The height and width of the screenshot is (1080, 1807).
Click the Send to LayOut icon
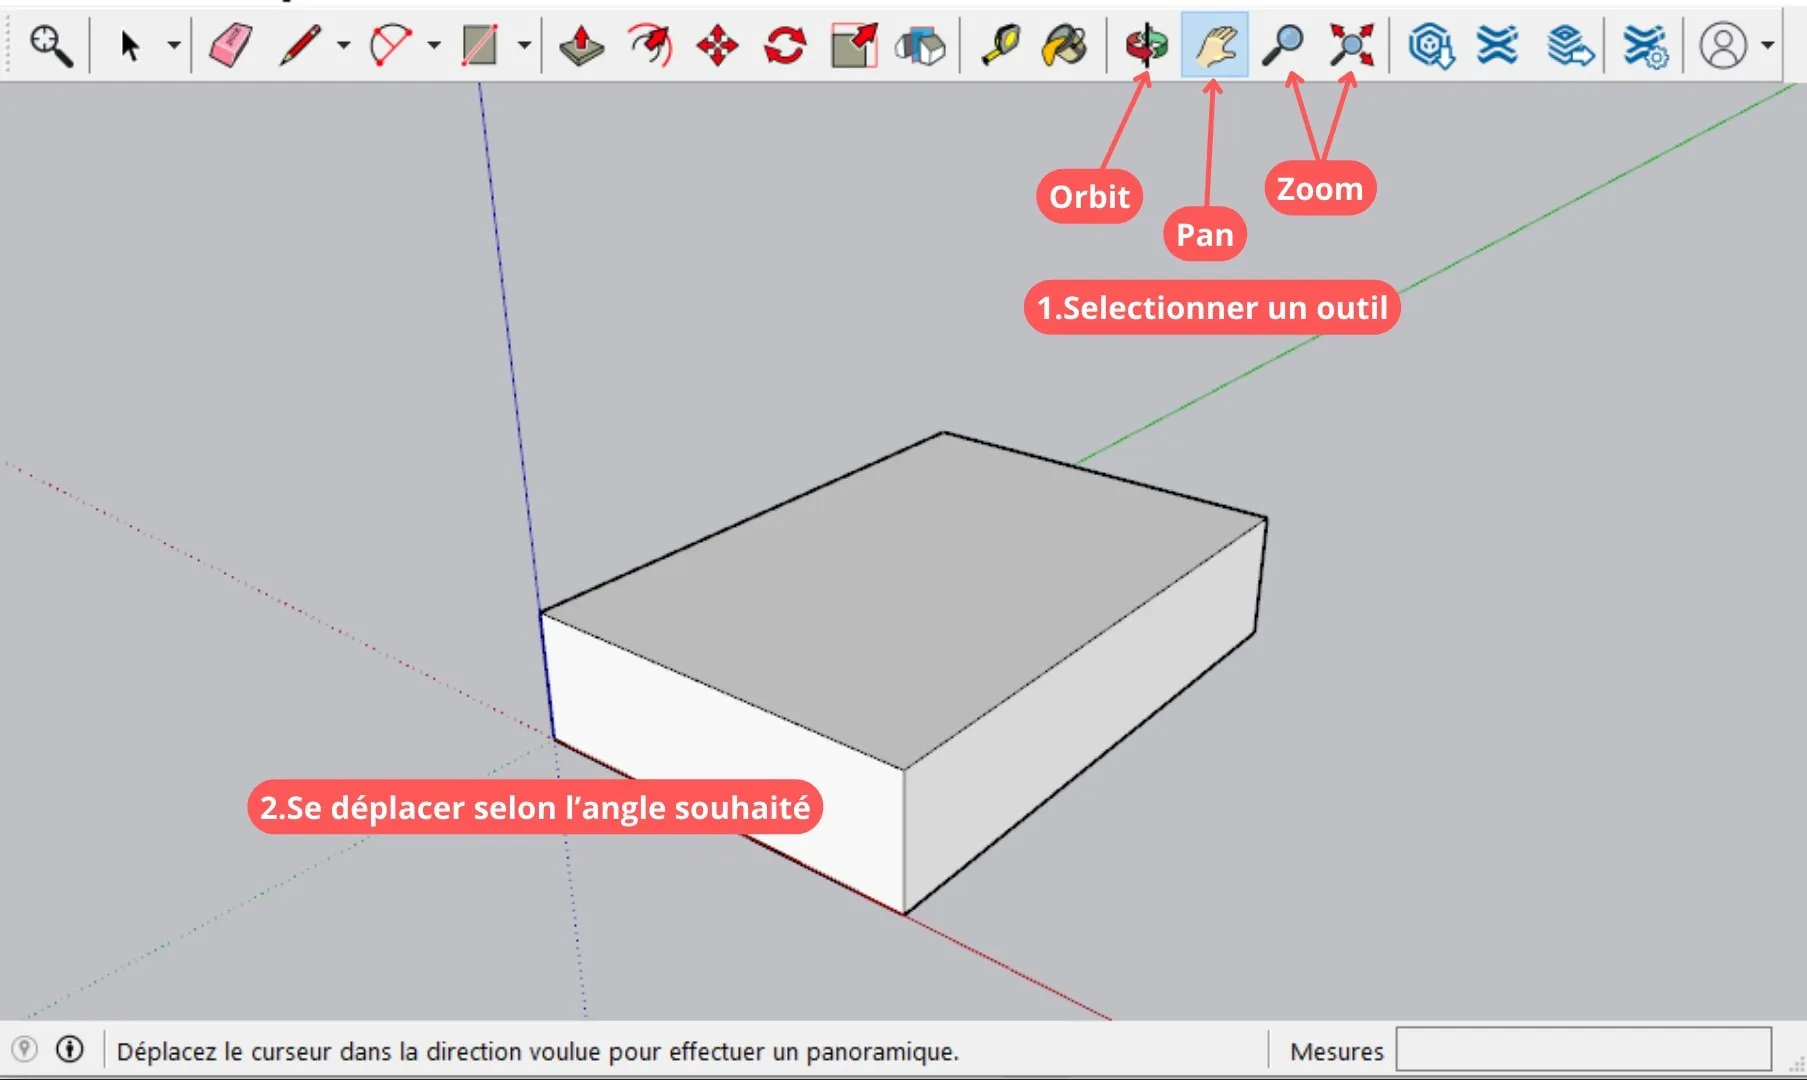(x=1569, y=45)
